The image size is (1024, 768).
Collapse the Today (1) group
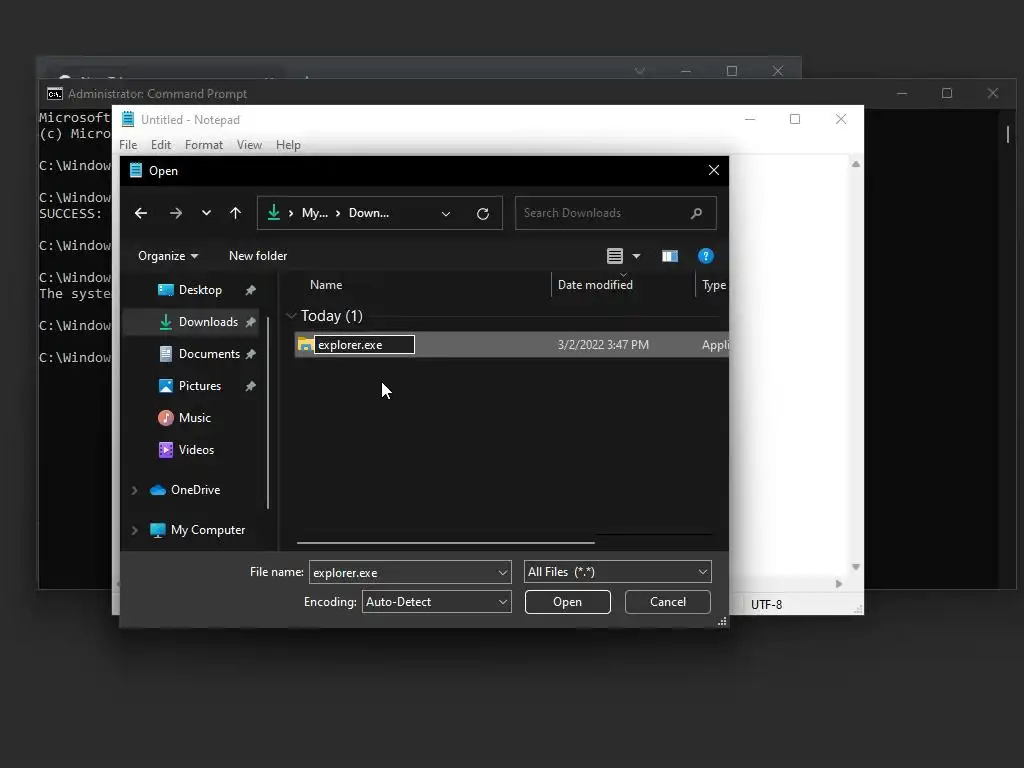point(291,316)
